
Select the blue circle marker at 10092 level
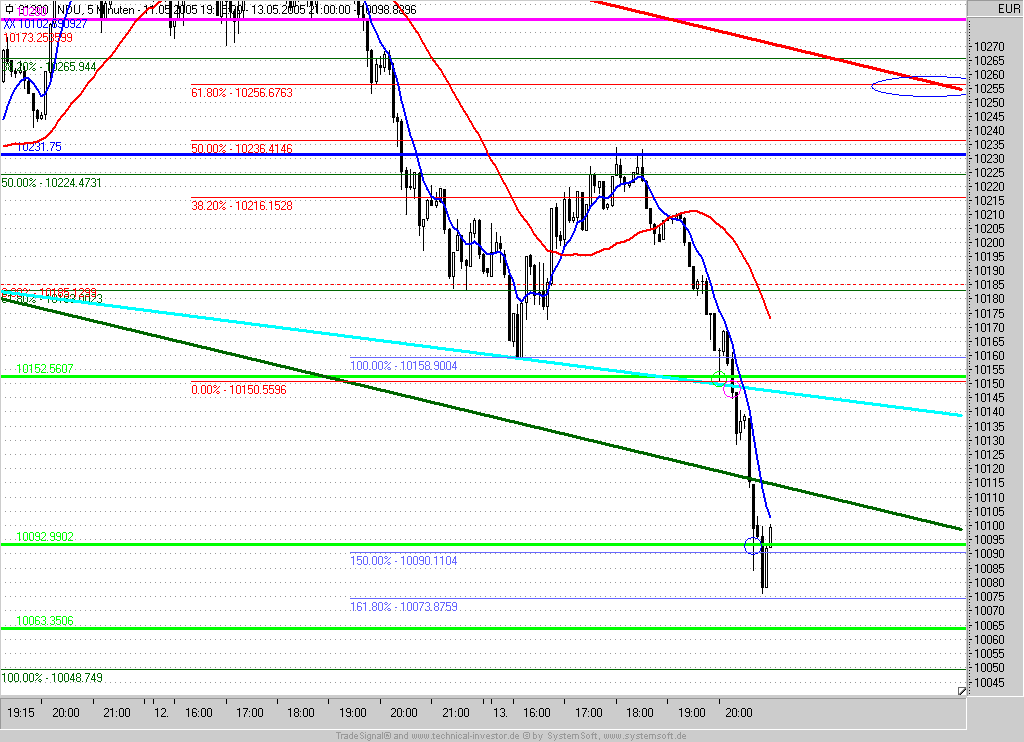point(753,545)
